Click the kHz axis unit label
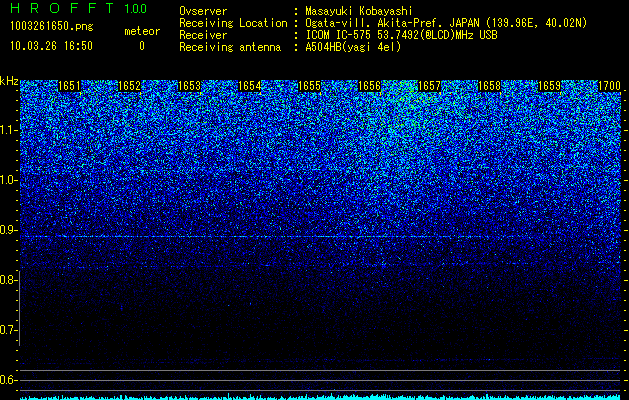The width and height of the screenshot is (629, 400). 9,81
